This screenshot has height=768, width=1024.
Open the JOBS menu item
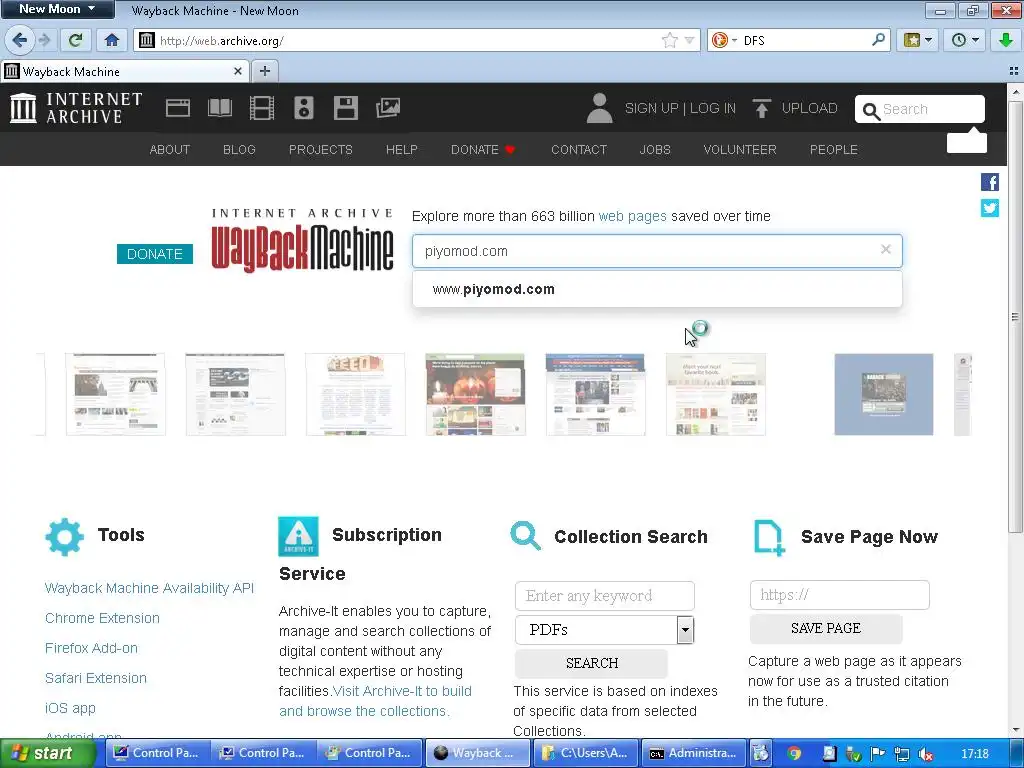click(x=655, y=150)
